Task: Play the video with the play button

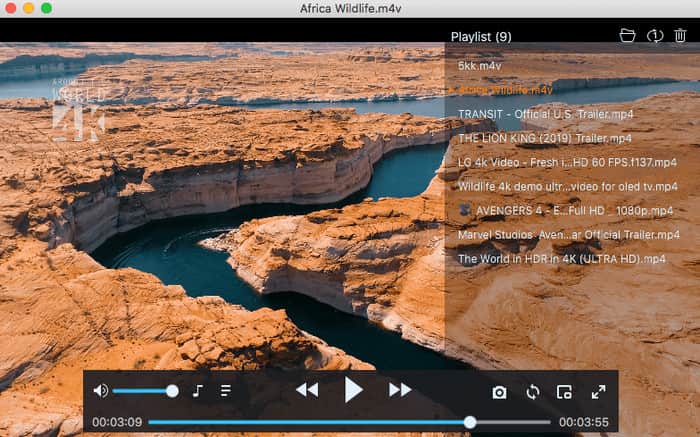Action: 354,390
